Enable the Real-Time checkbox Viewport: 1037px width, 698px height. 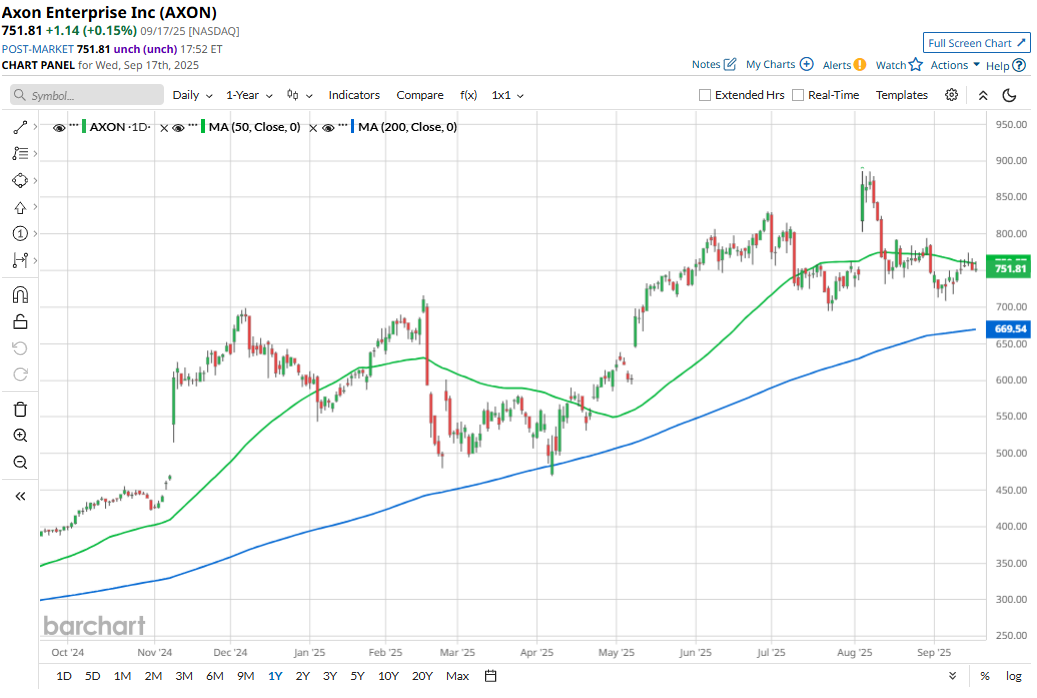click(798, 95)
